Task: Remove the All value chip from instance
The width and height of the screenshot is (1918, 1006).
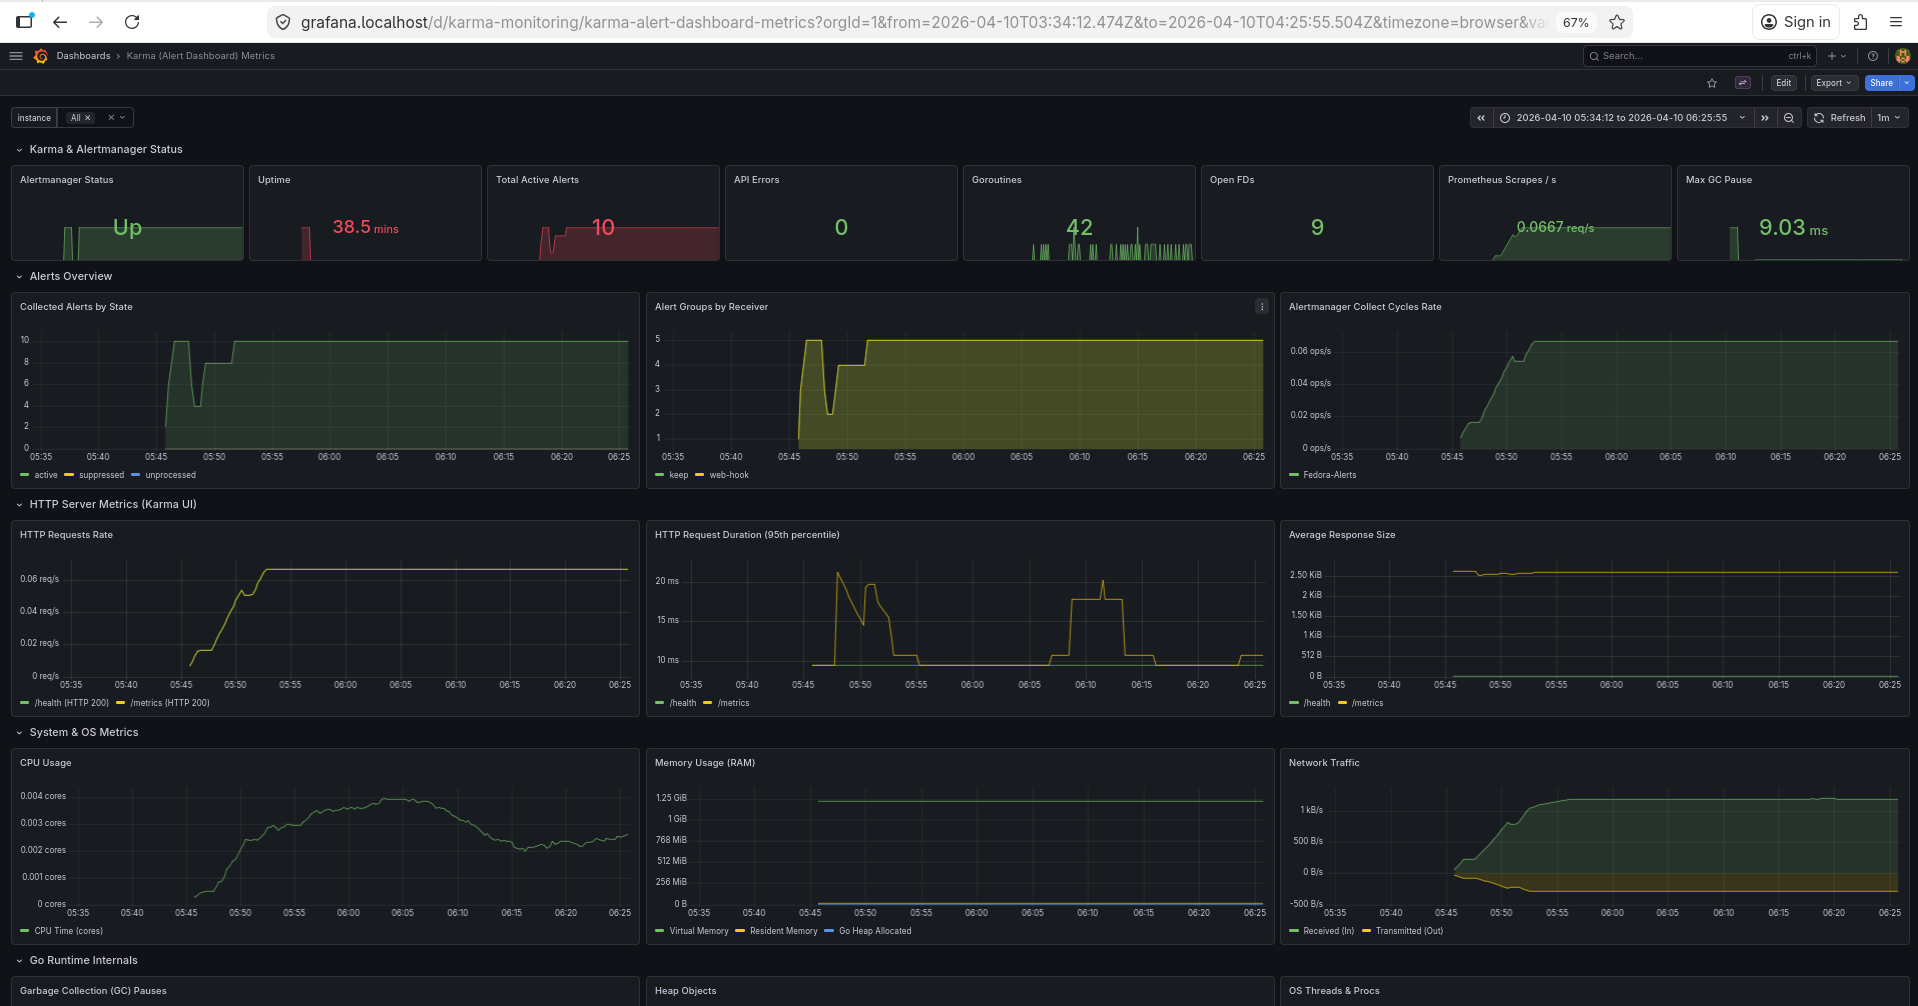Action: pos(88,118)
